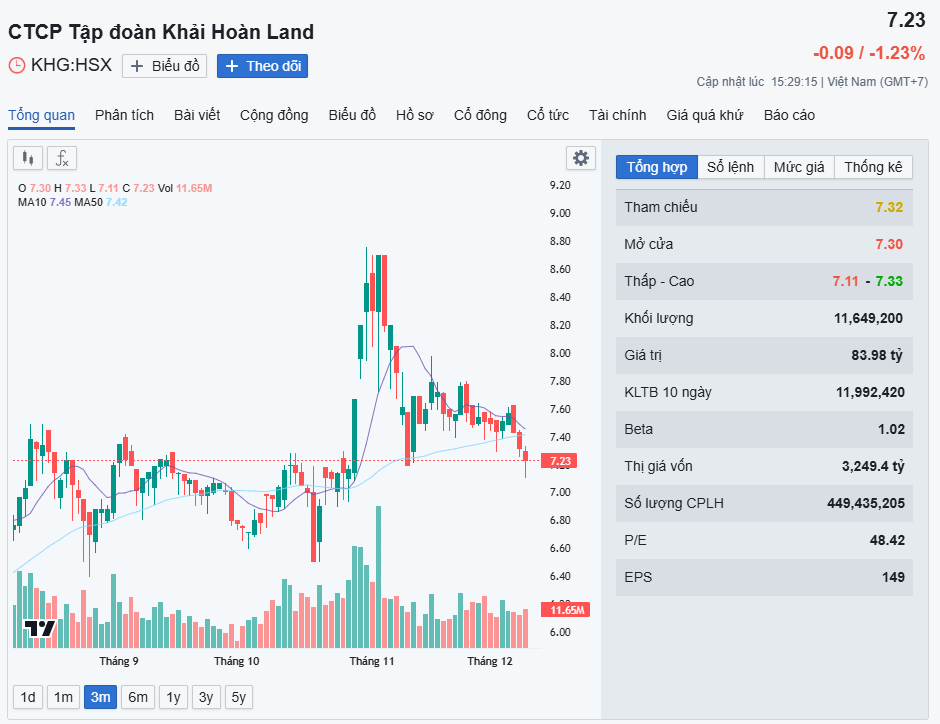Click the 7.23 price marker on axis
This screenshot has width=940, height=724.
pyautogui.click(x=559, y=461)
